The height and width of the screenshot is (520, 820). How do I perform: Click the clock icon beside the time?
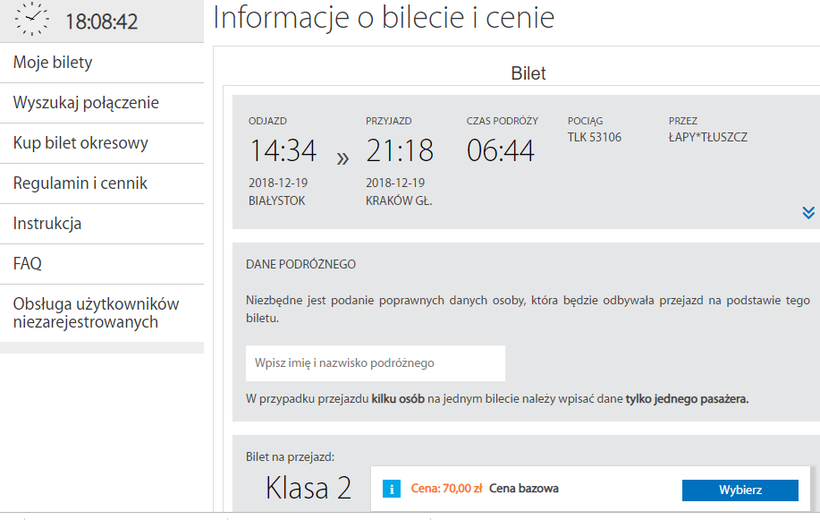pyautogui.click(x=33, y=19)
